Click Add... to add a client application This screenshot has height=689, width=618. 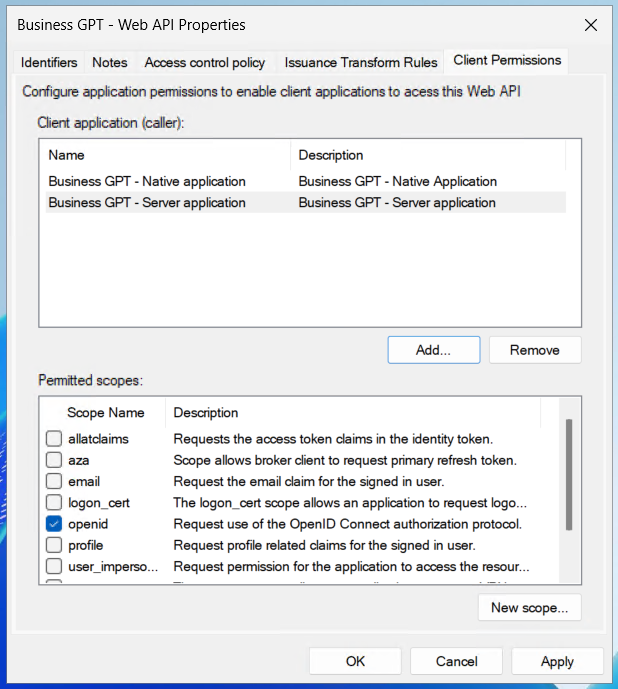pyautogui.click(x=434, y=350)
